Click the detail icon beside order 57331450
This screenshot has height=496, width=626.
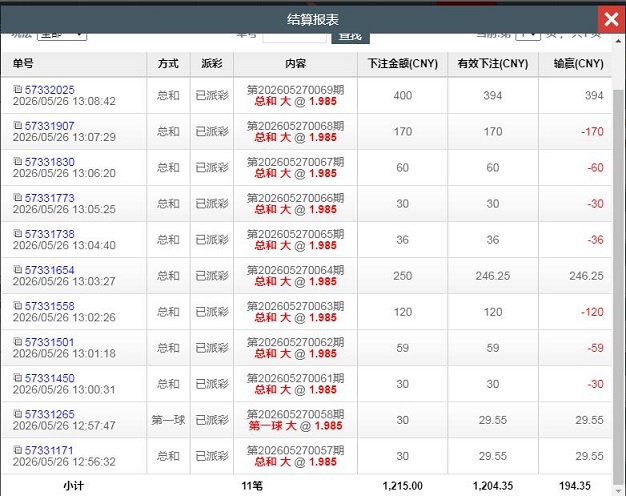[x=18, y=377]
